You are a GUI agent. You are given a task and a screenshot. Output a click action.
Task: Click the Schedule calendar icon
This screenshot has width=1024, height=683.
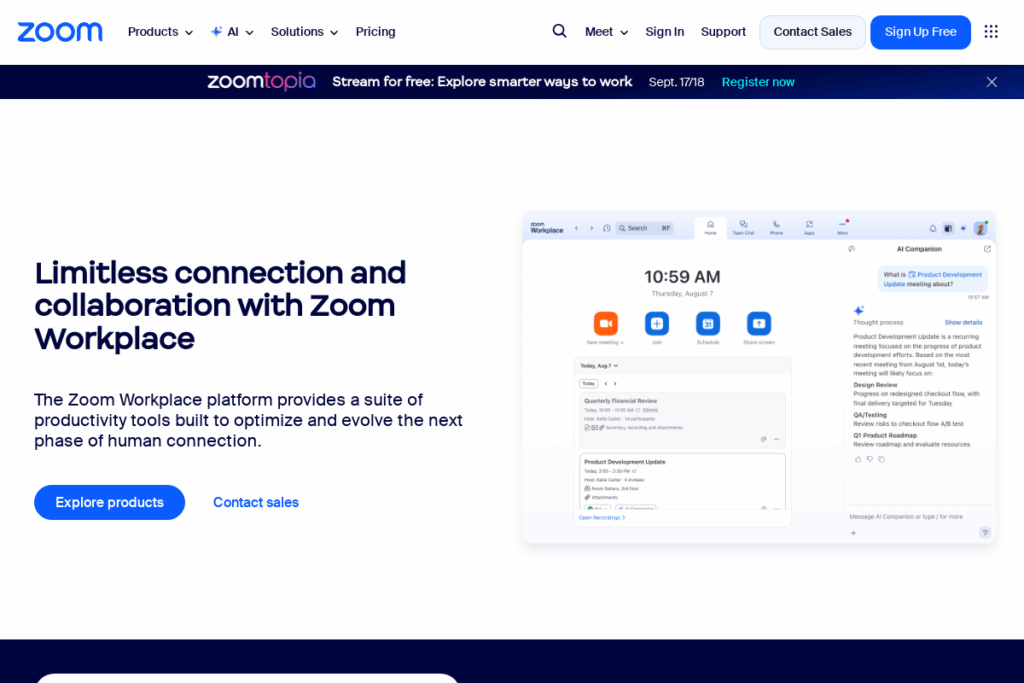(708, 323)
